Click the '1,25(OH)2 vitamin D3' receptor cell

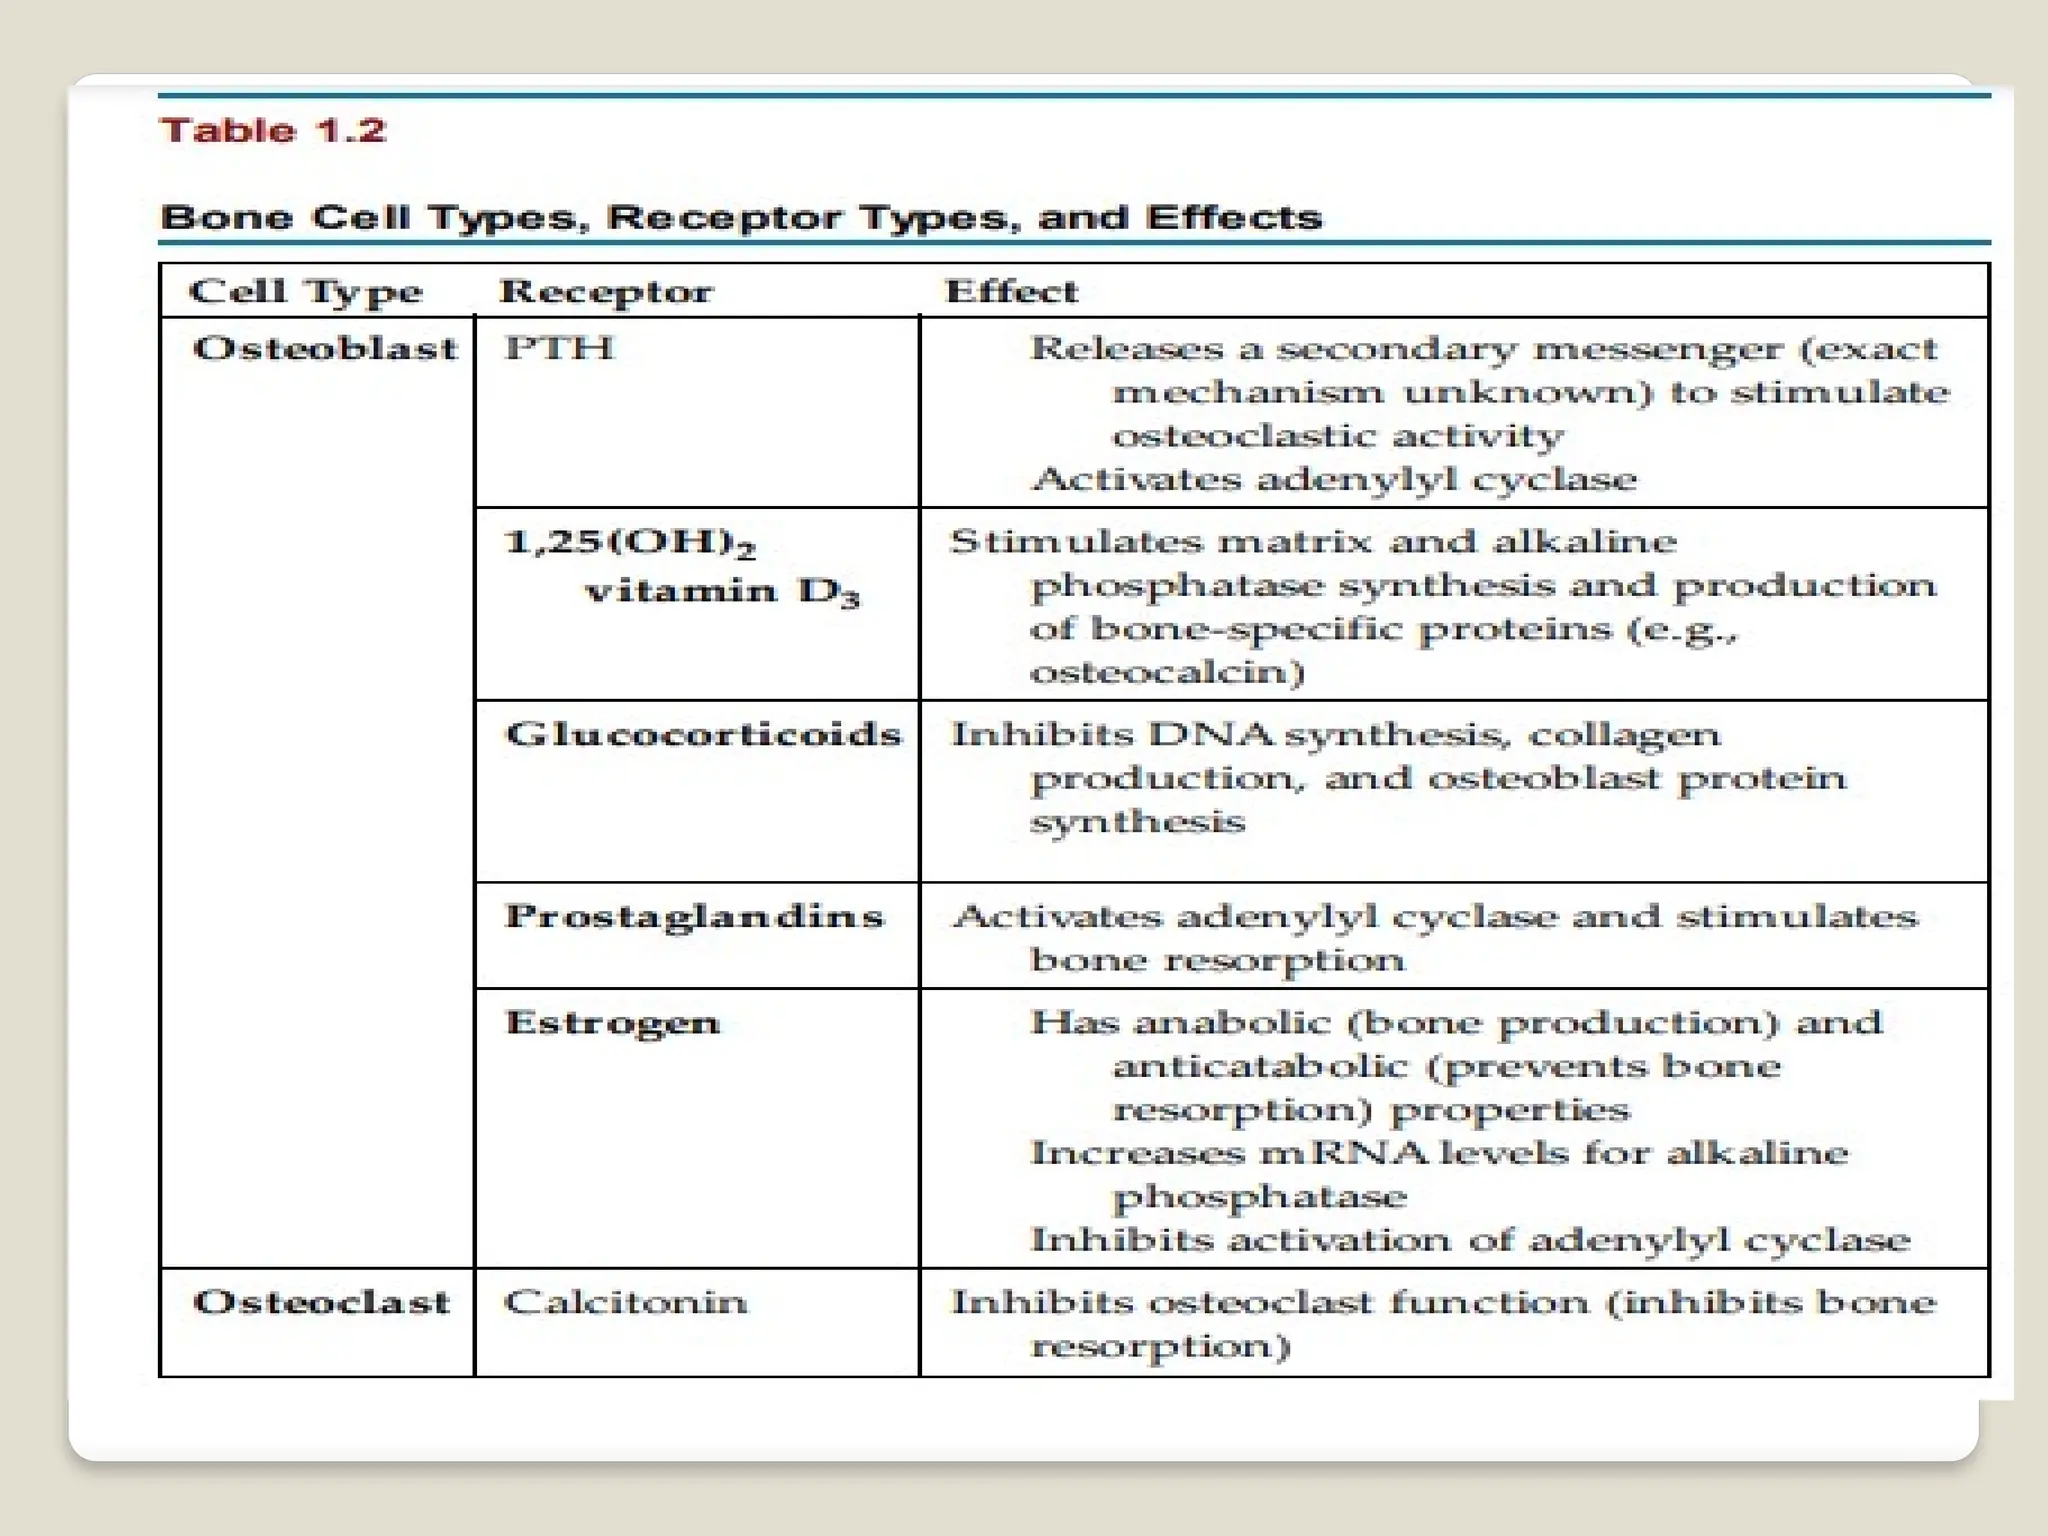[680, 567]
